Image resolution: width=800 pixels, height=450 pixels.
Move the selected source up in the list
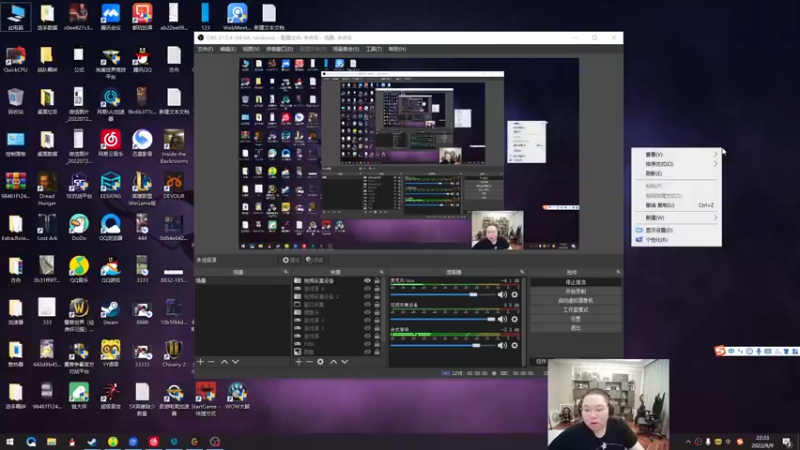334,362
